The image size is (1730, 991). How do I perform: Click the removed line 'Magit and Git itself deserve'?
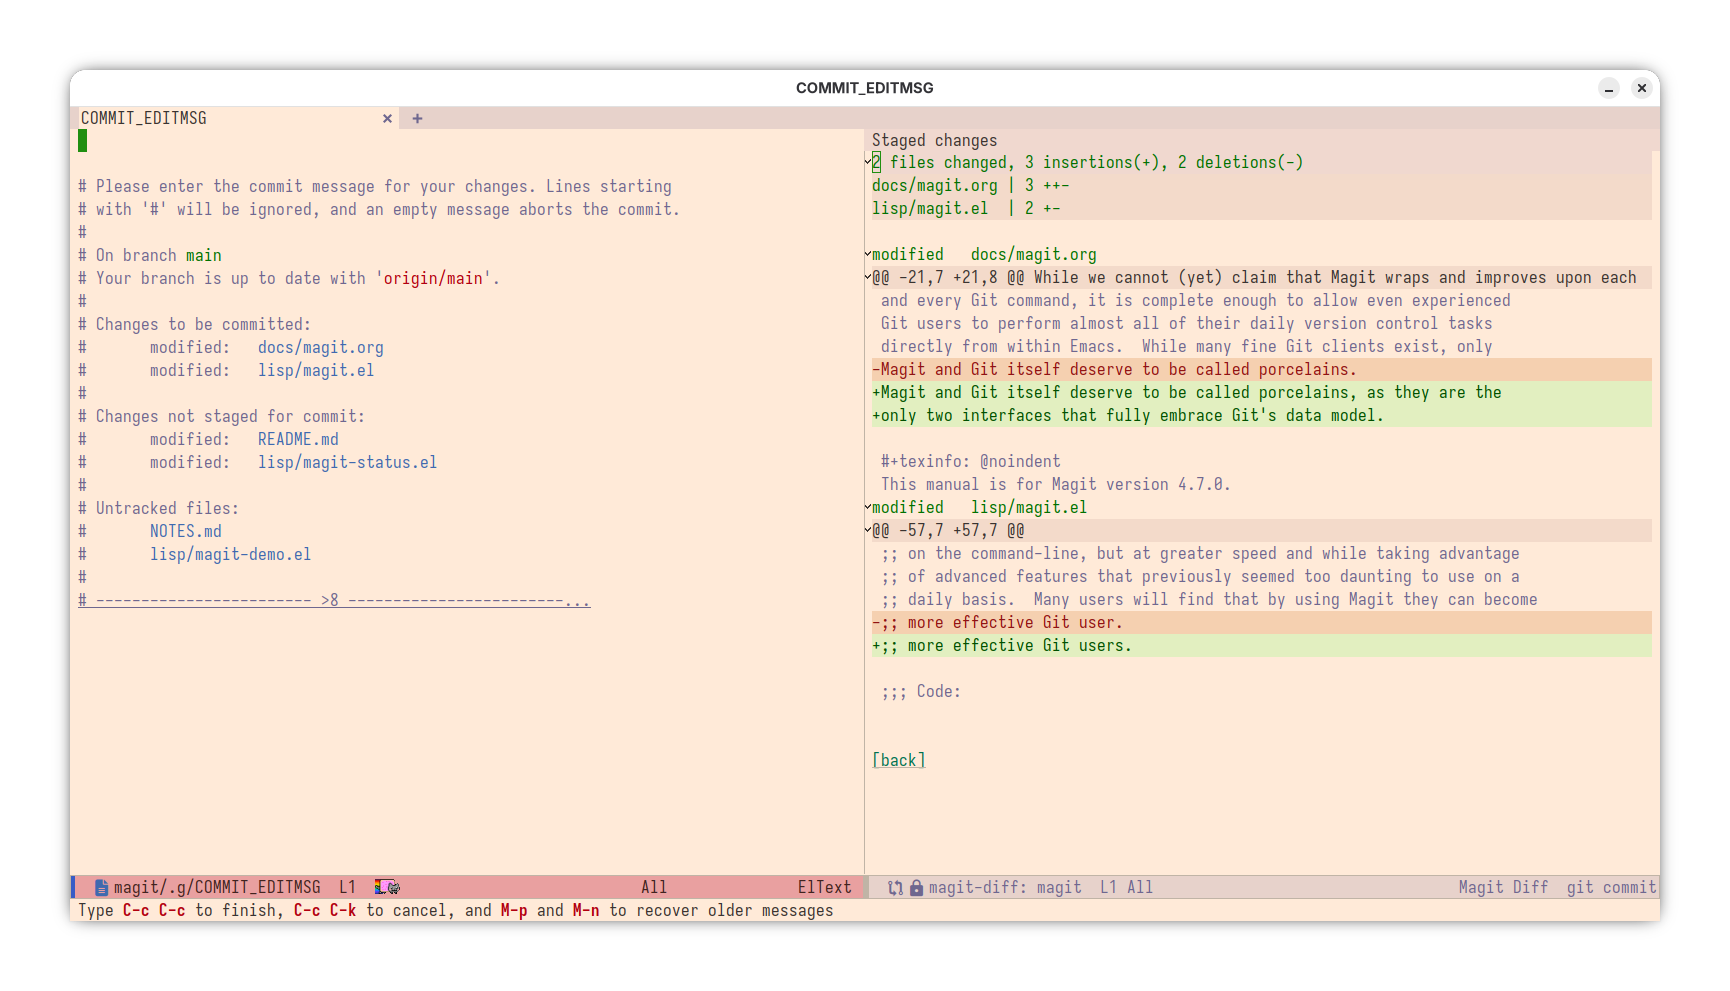coord(1261,369)
